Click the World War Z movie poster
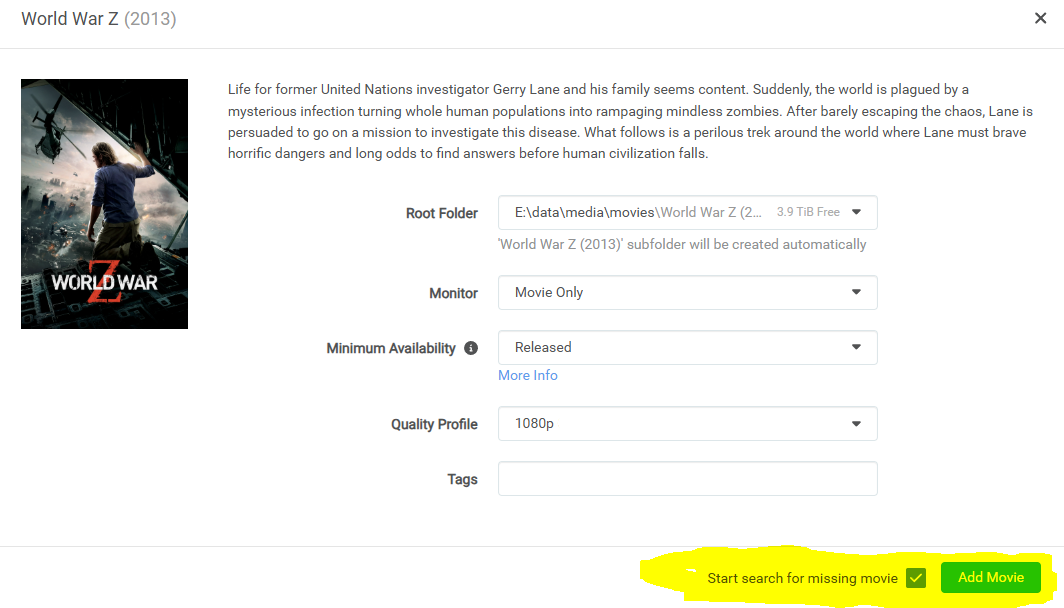 point(104,204)
